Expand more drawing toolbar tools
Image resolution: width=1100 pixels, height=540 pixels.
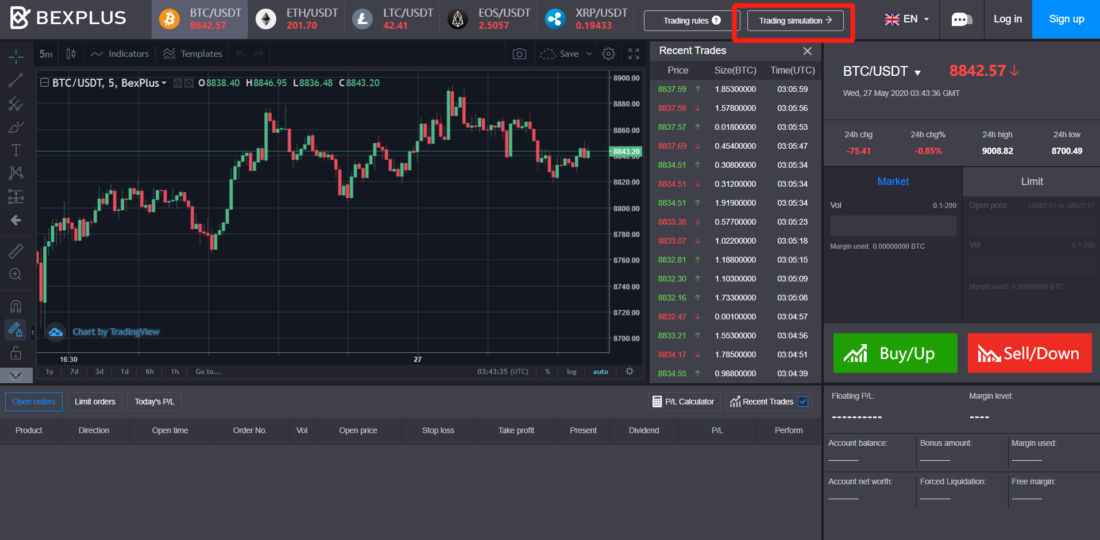(15, 375)
